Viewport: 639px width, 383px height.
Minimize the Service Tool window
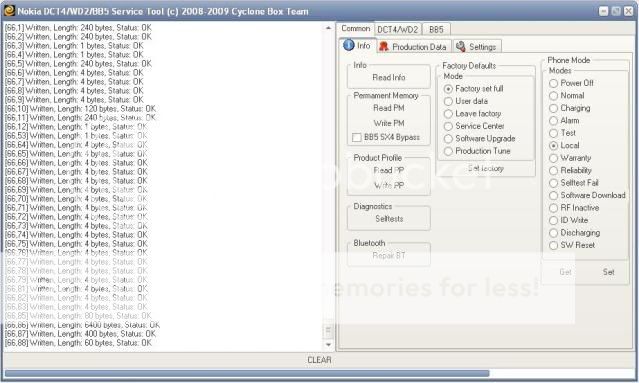coord(604,11)
